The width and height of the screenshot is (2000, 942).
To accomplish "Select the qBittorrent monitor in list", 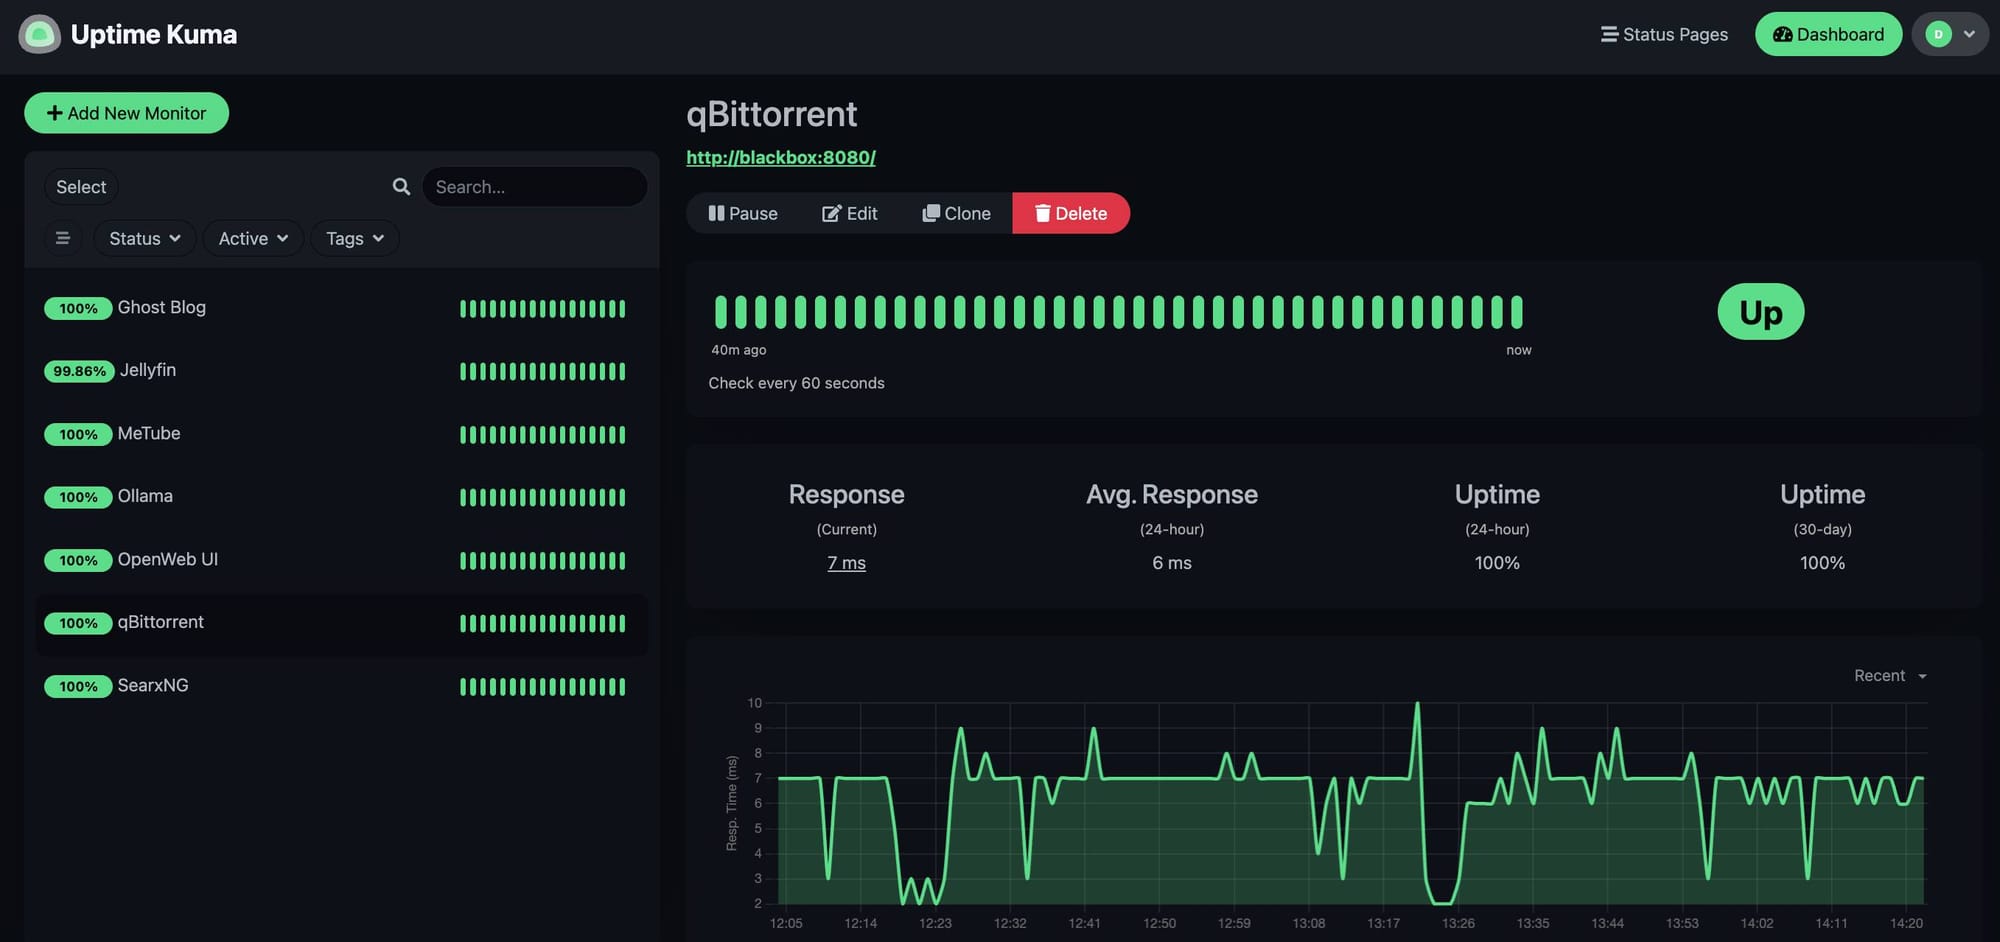I will point(342,623).
